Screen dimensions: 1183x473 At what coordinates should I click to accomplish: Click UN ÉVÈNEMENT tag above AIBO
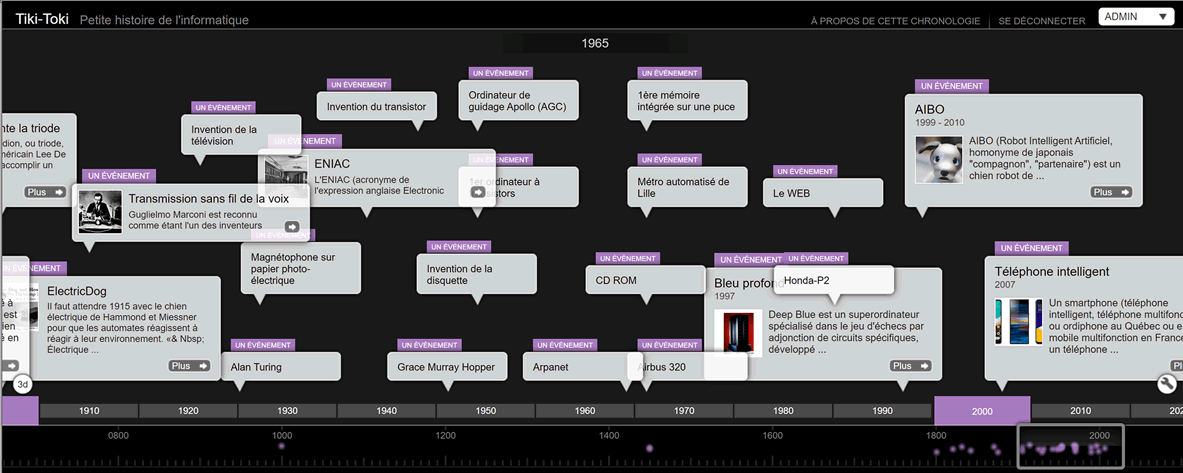952,87
